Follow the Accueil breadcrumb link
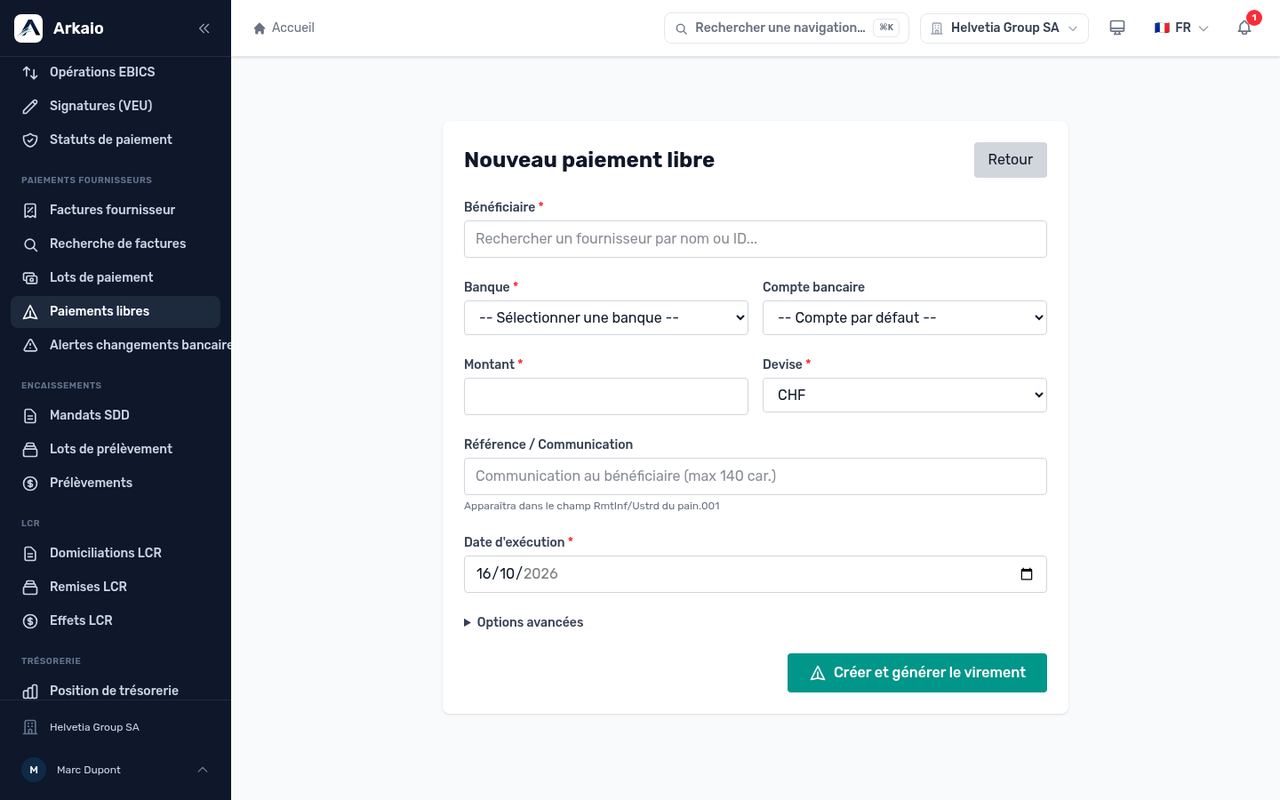Screen dimensions: 1280x800 pyautogui.click(x=293, y=28)
